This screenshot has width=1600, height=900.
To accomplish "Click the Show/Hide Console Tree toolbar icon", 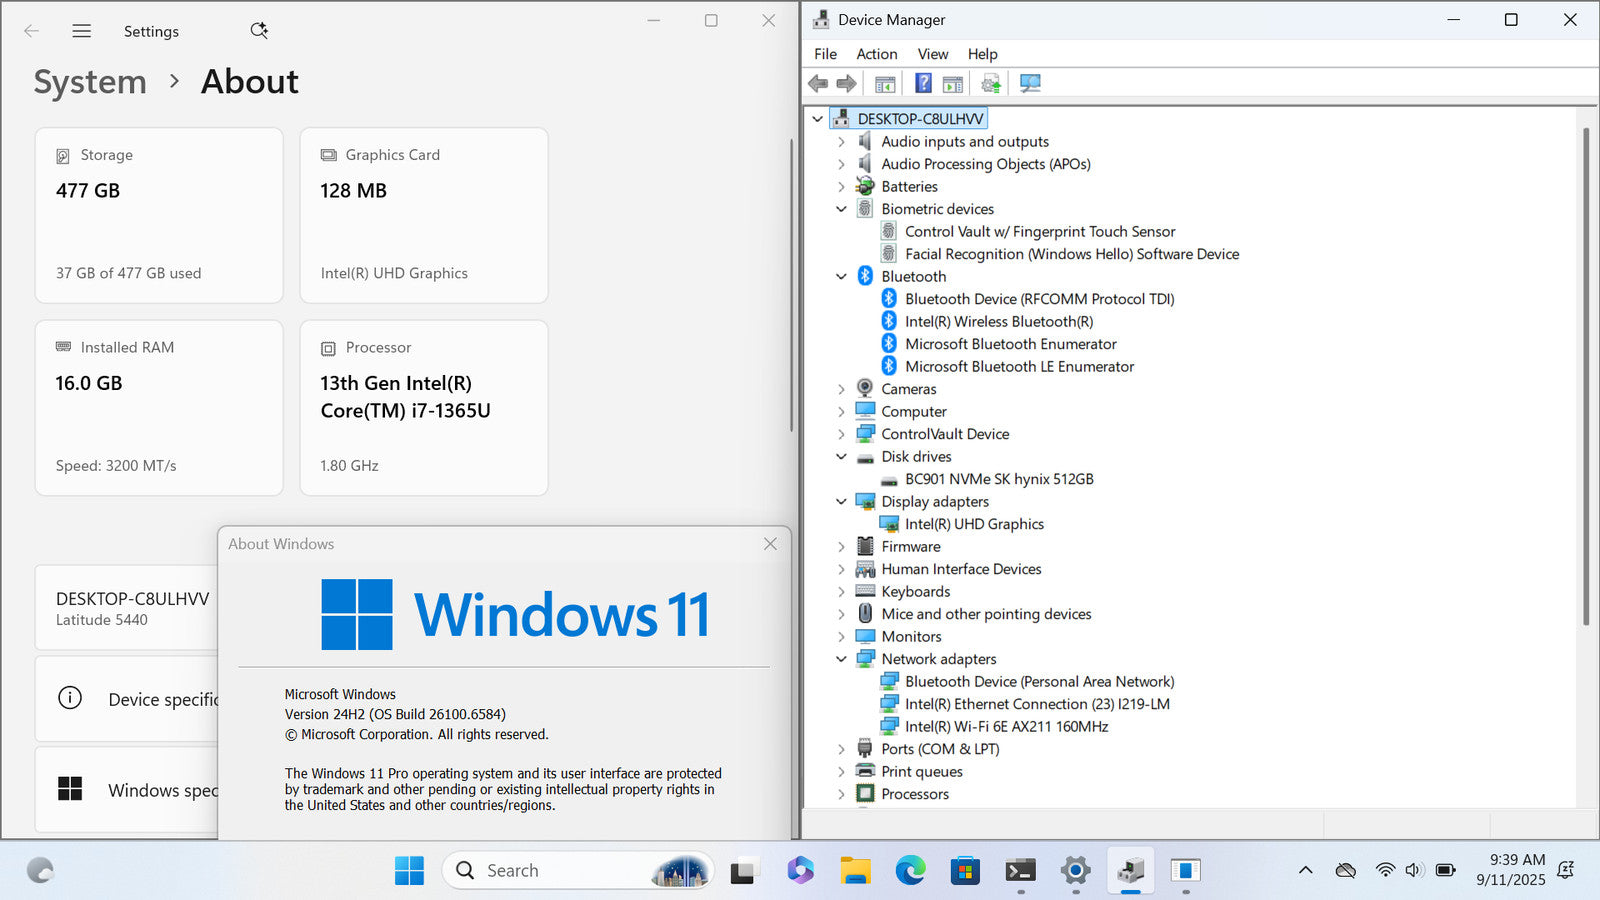I will (x=885, y=84).
